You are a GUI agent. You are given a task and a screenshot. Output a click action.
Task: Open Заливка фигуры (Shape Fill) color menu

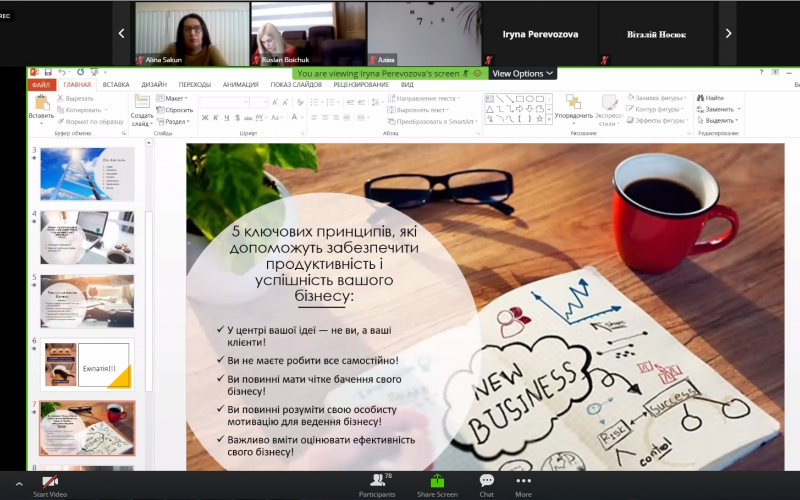tap(656, 97)
